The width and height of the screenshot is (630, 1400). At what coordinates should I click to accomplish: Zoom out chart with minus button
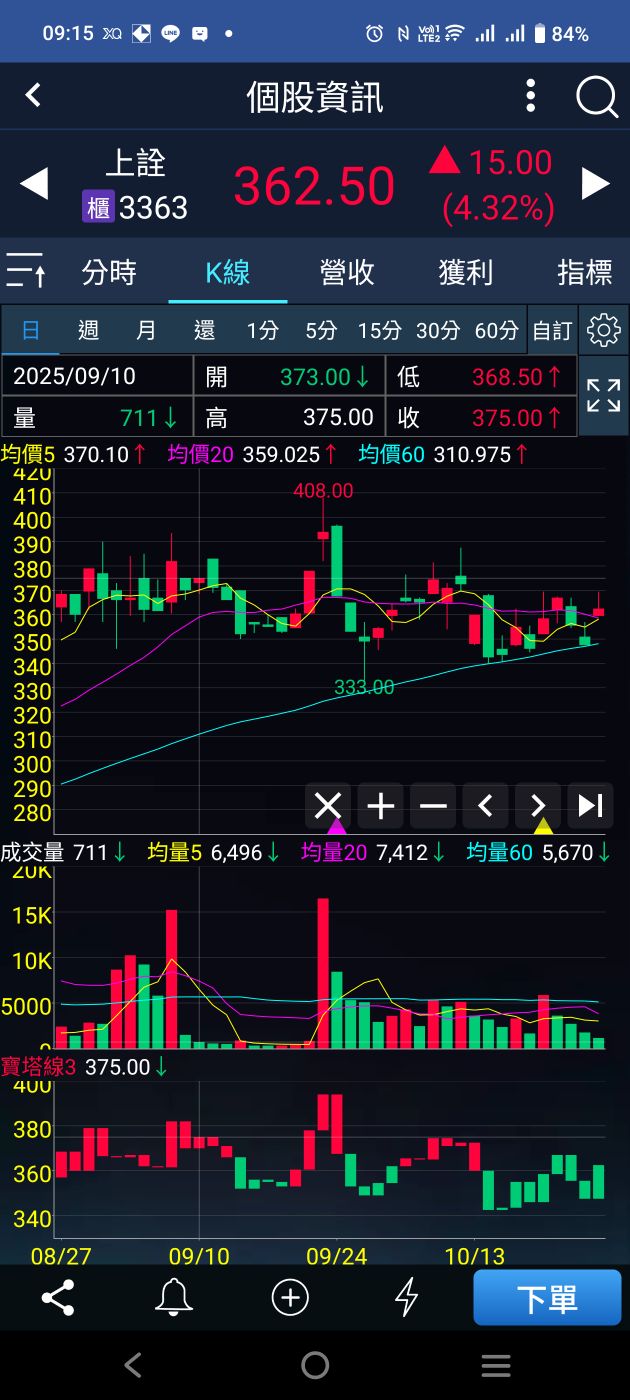pos(433,805)
